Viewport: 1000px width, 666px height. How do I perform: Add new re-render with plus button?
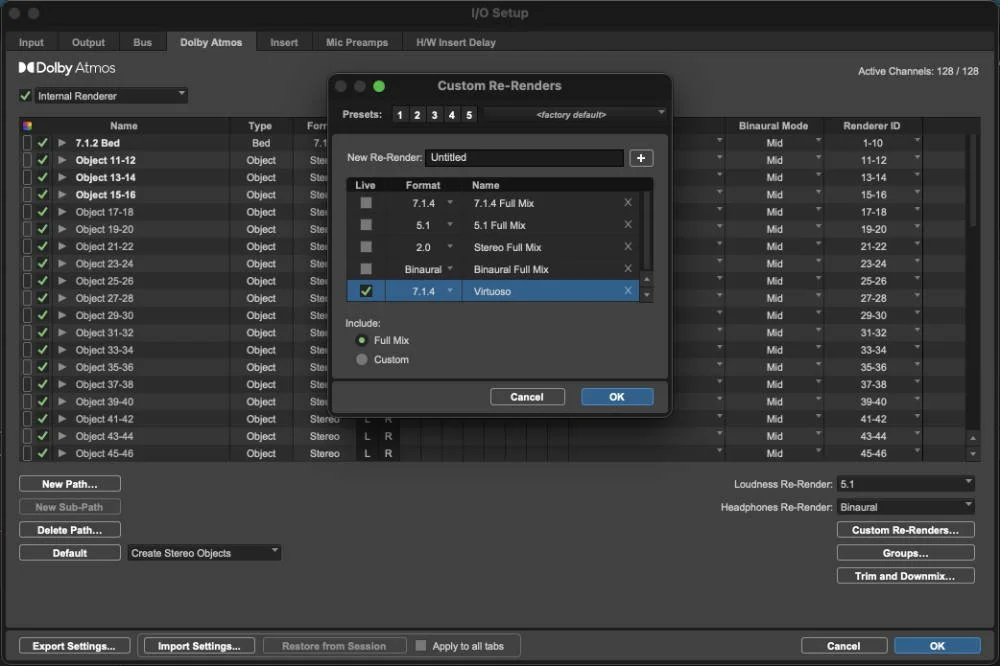tap(641, 158)
